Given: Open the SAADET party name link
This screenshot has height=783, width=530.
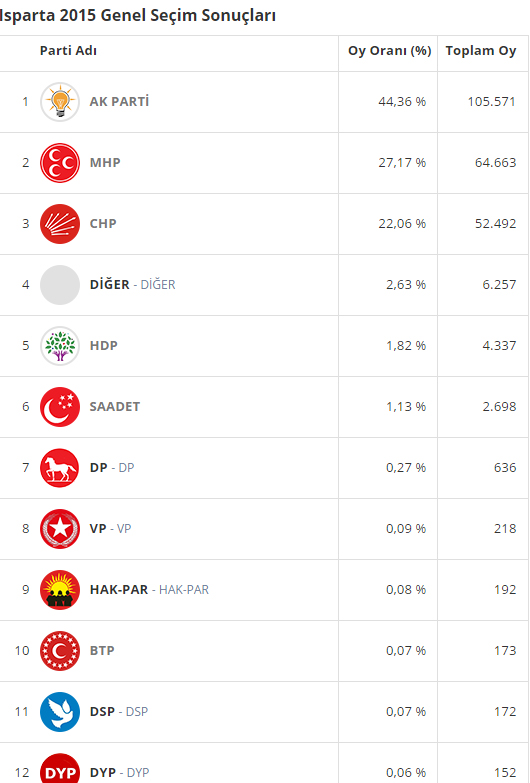Looking at the screenshot, I should click(115, 406).
